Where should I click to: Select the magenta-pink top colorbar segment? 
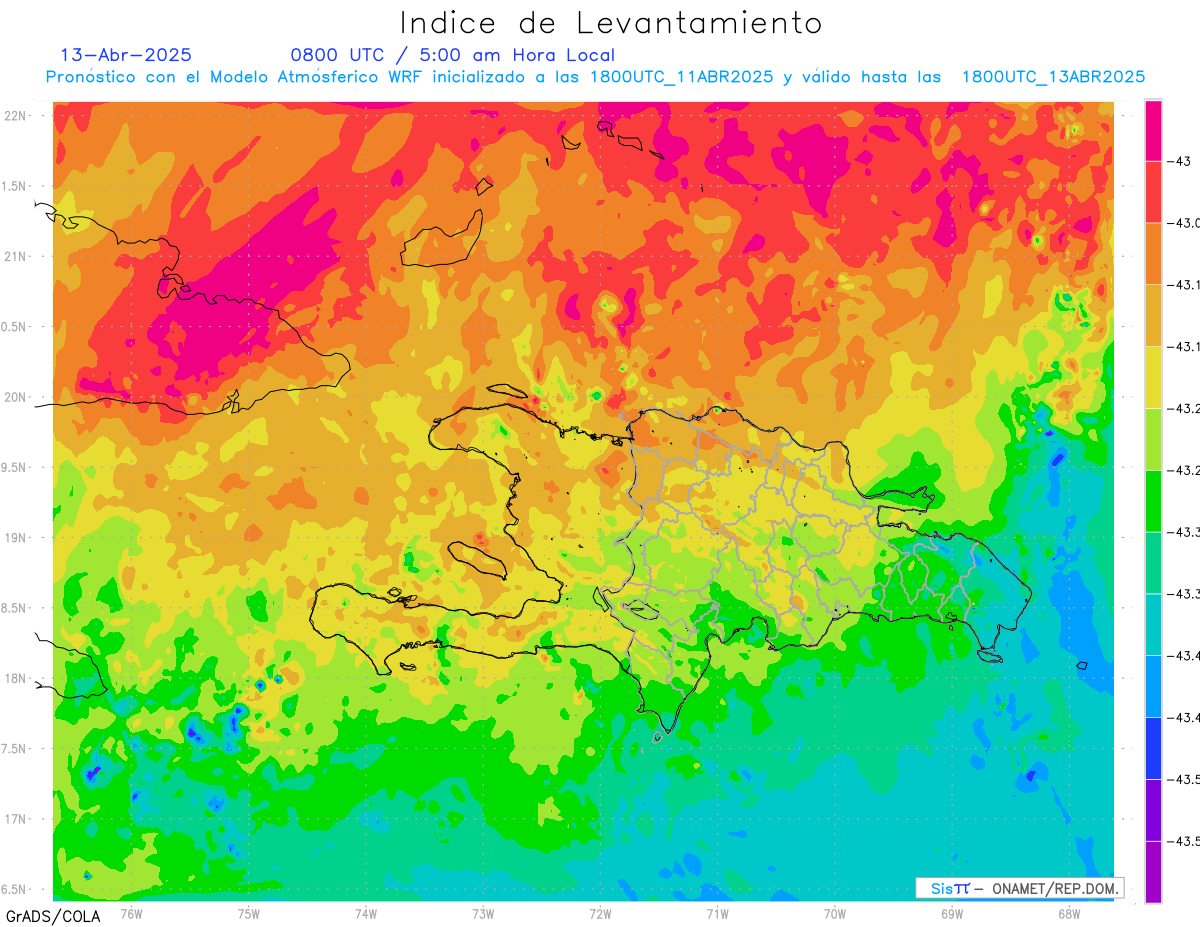pyautogui.click(x=1153, y=130)
